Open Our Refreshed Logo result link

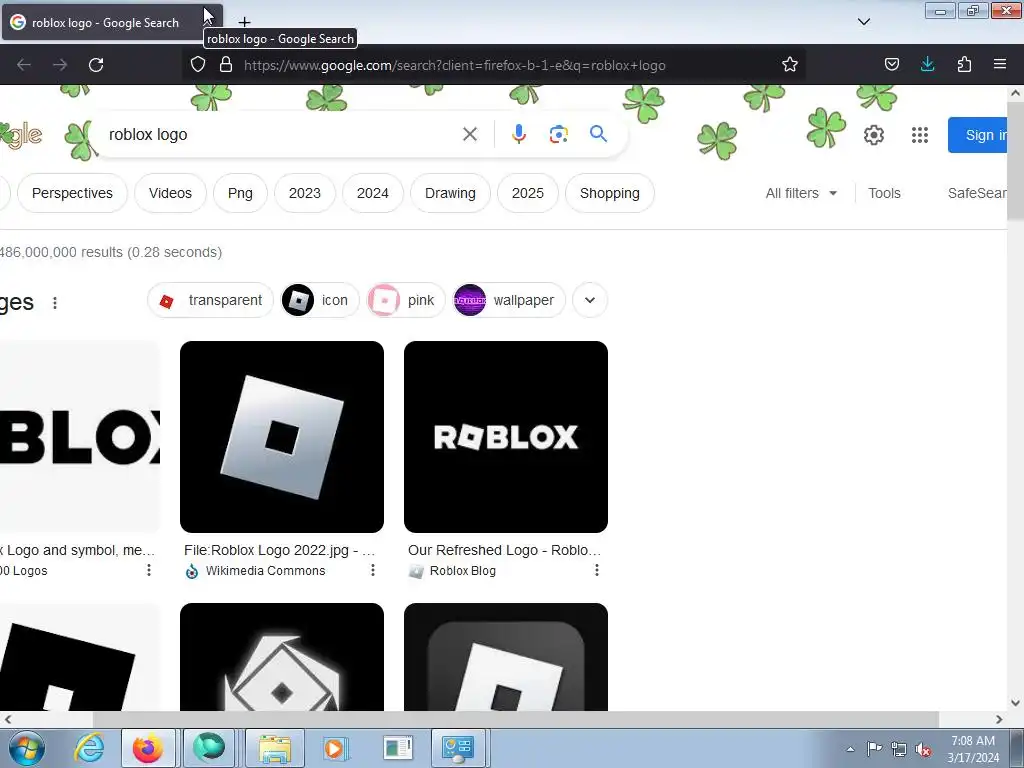click(504, 550)
